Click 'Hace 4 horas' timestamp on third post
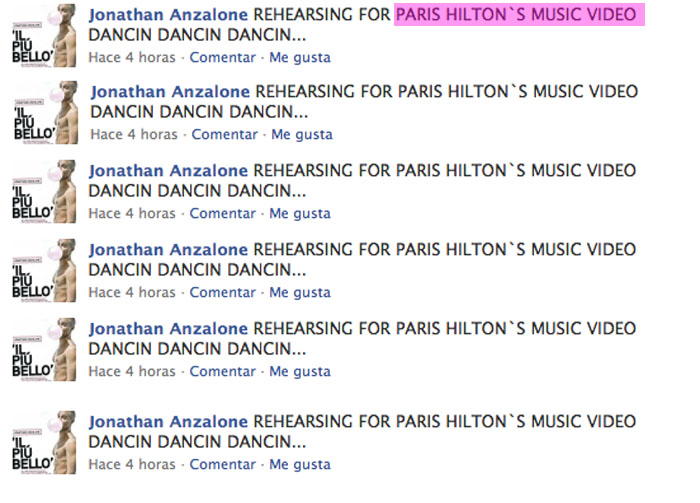Screen dimensions: 700x503 [x=132, y=213]
